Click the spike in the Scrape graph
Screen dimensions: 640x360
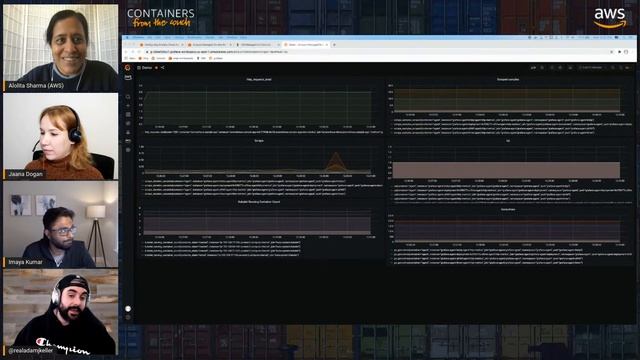point(336,162)
